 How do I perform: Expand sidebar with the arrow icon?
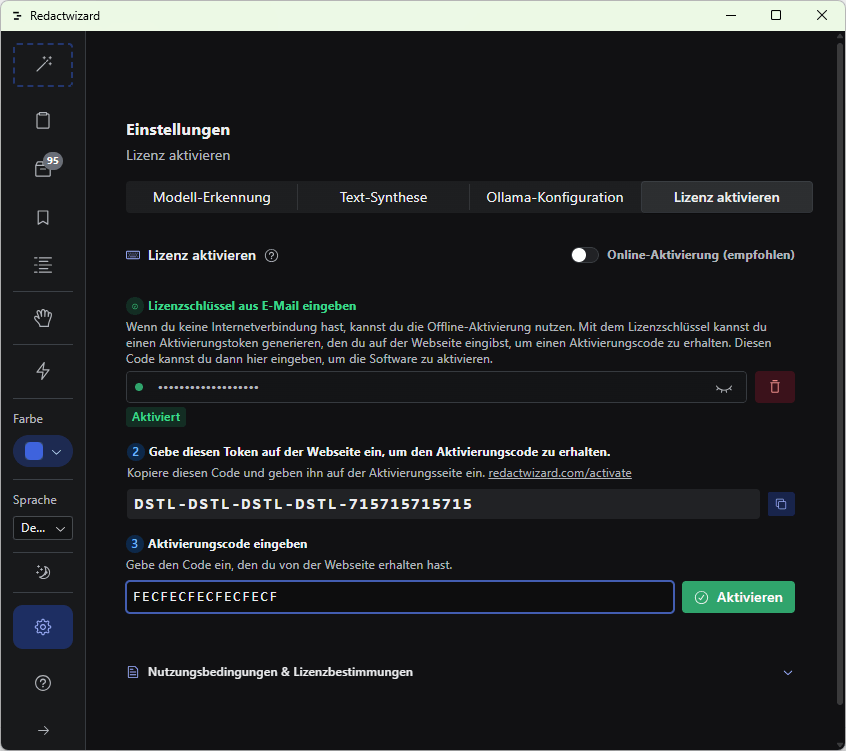click(x=43, y=730)
